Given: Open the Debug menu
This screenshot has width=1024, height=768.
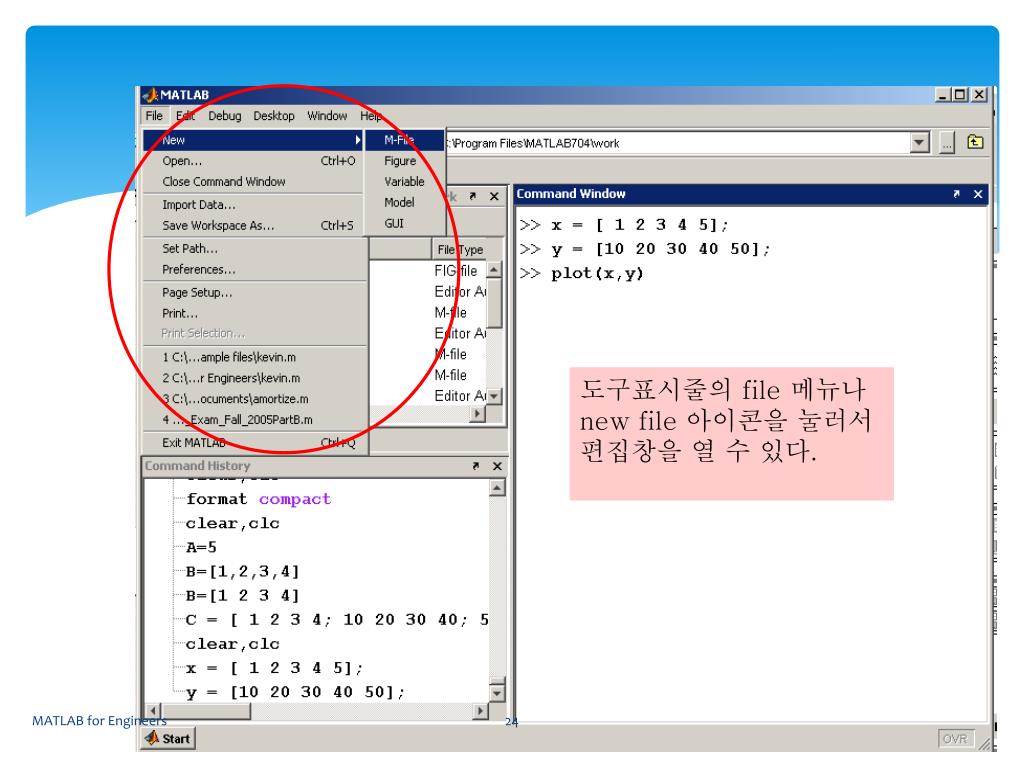Looking at the screenshot, I should pos(225,116).
